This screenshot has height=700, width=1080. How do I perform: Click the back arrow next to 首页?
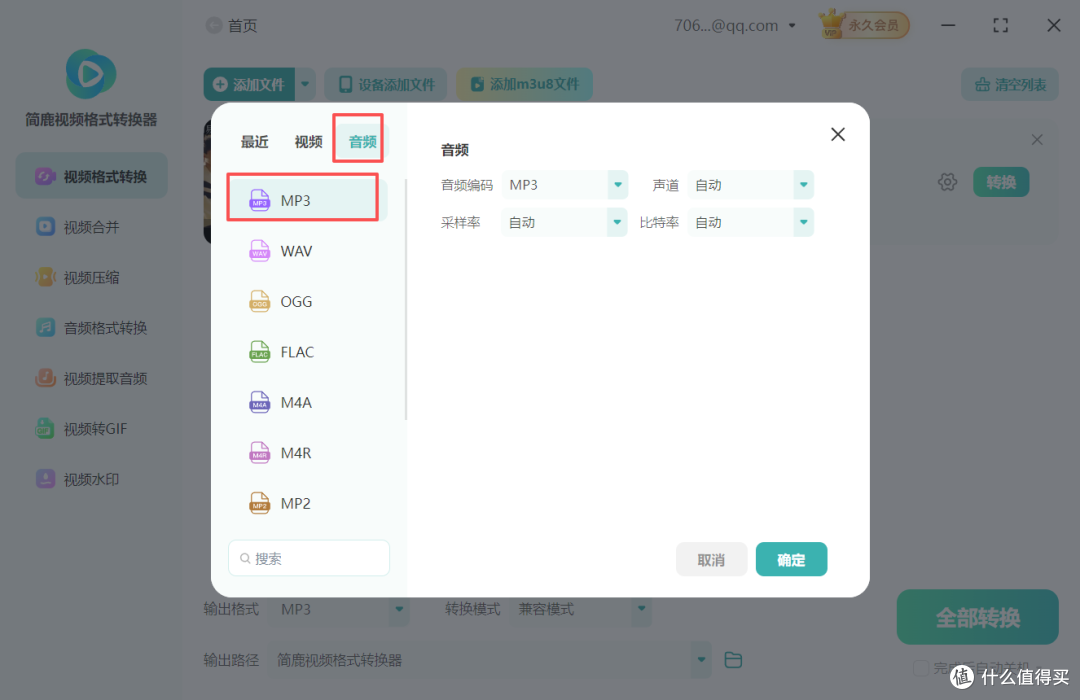coord(214,25)
